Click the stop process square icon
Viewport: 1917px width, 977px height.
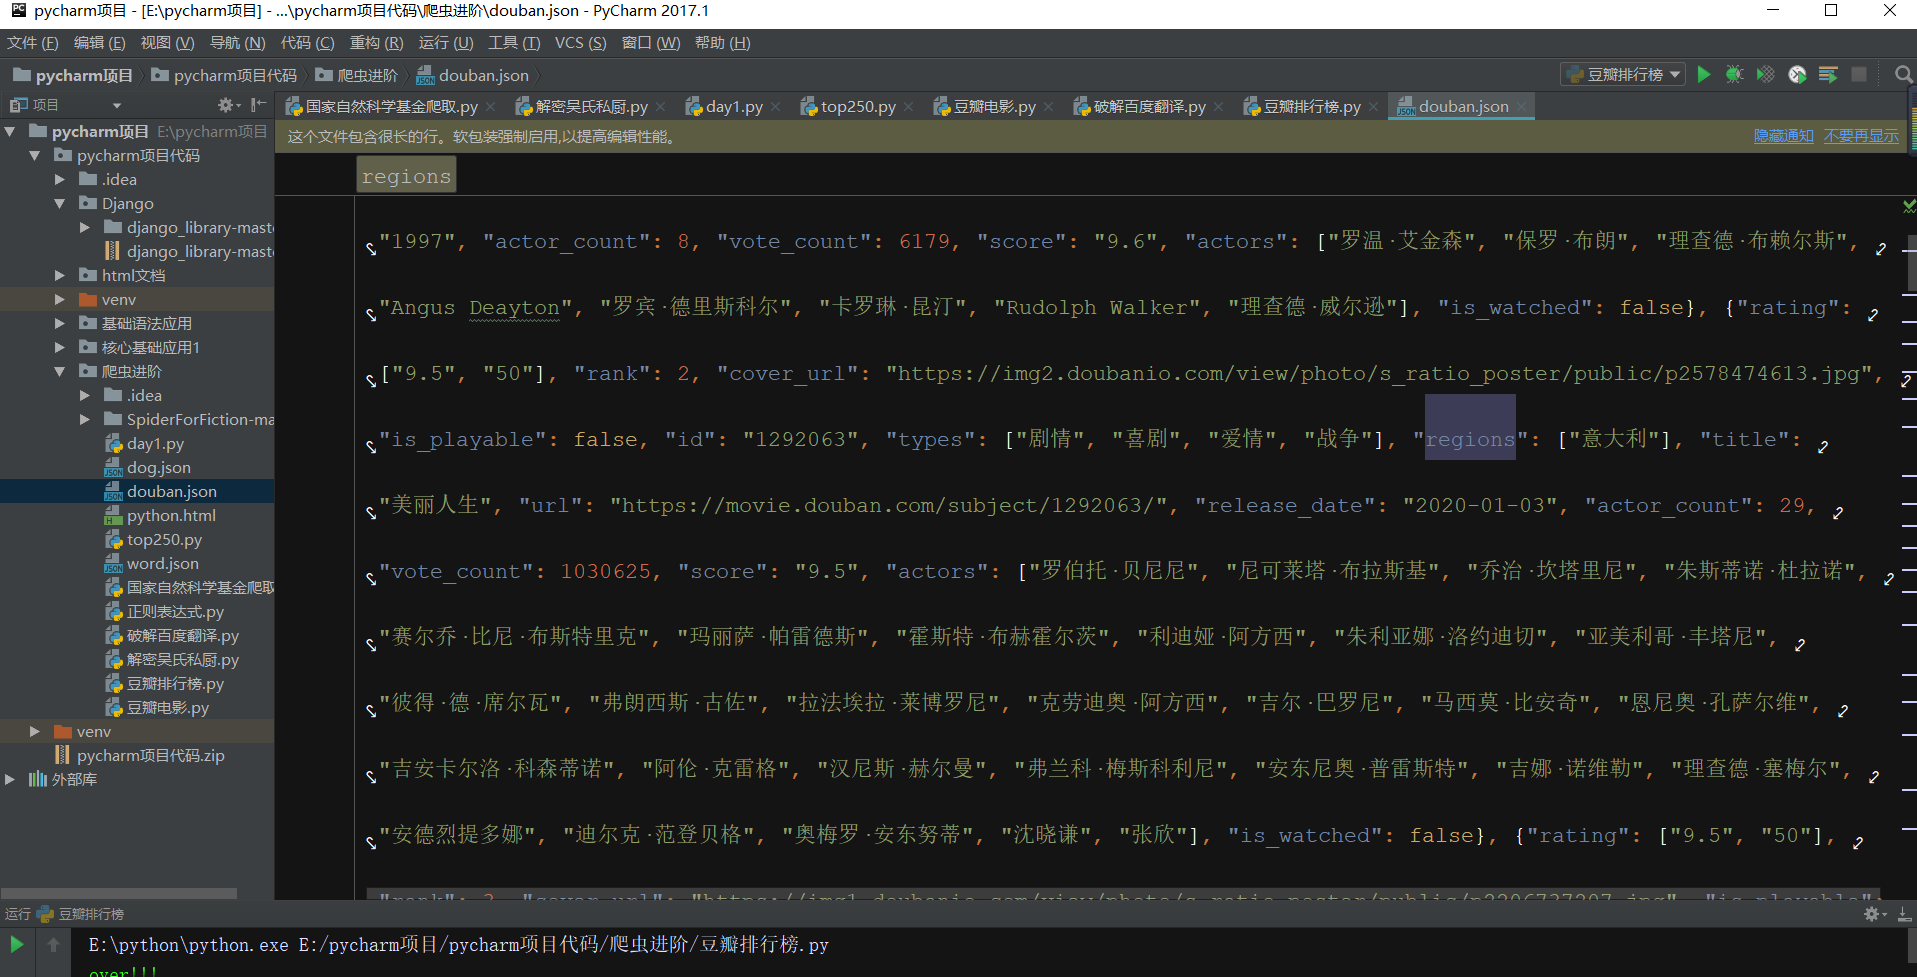tap(1859, 74)
